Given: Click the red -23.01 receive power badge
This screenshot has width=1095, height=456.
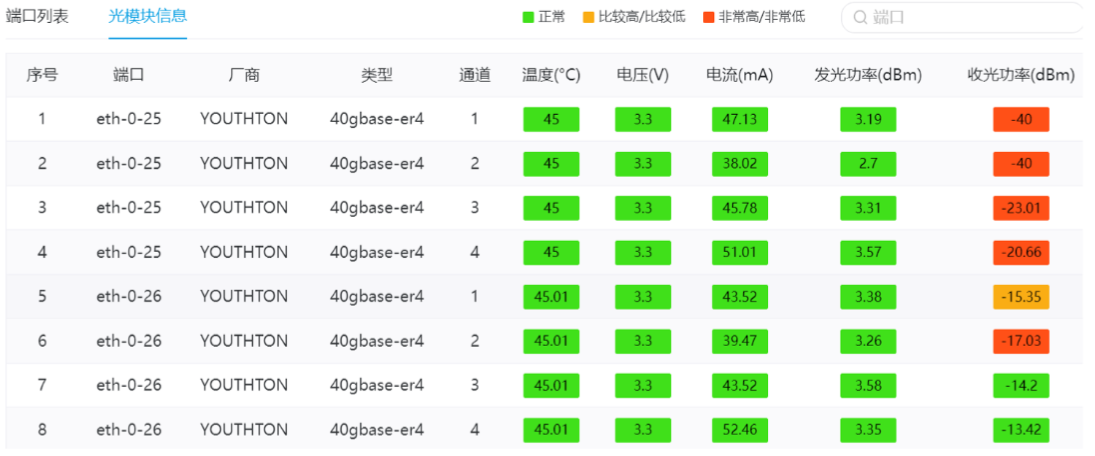Looking at the screenshot, I should (x=1020, y=208).
